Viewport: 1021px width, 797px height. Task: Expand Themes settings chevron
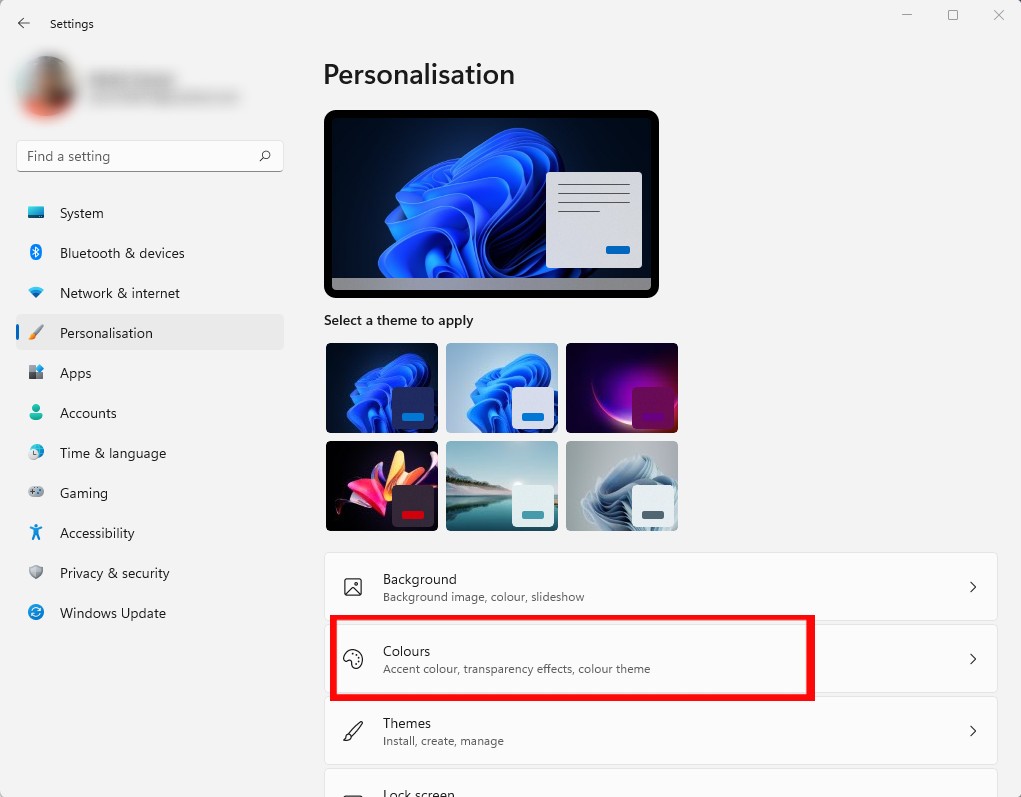pyautogui.click(x=973, y=731)
